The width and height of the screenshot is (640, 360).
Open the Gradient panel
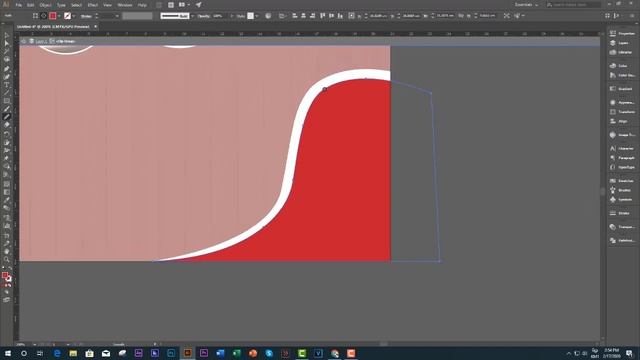[x=622, y=89]
